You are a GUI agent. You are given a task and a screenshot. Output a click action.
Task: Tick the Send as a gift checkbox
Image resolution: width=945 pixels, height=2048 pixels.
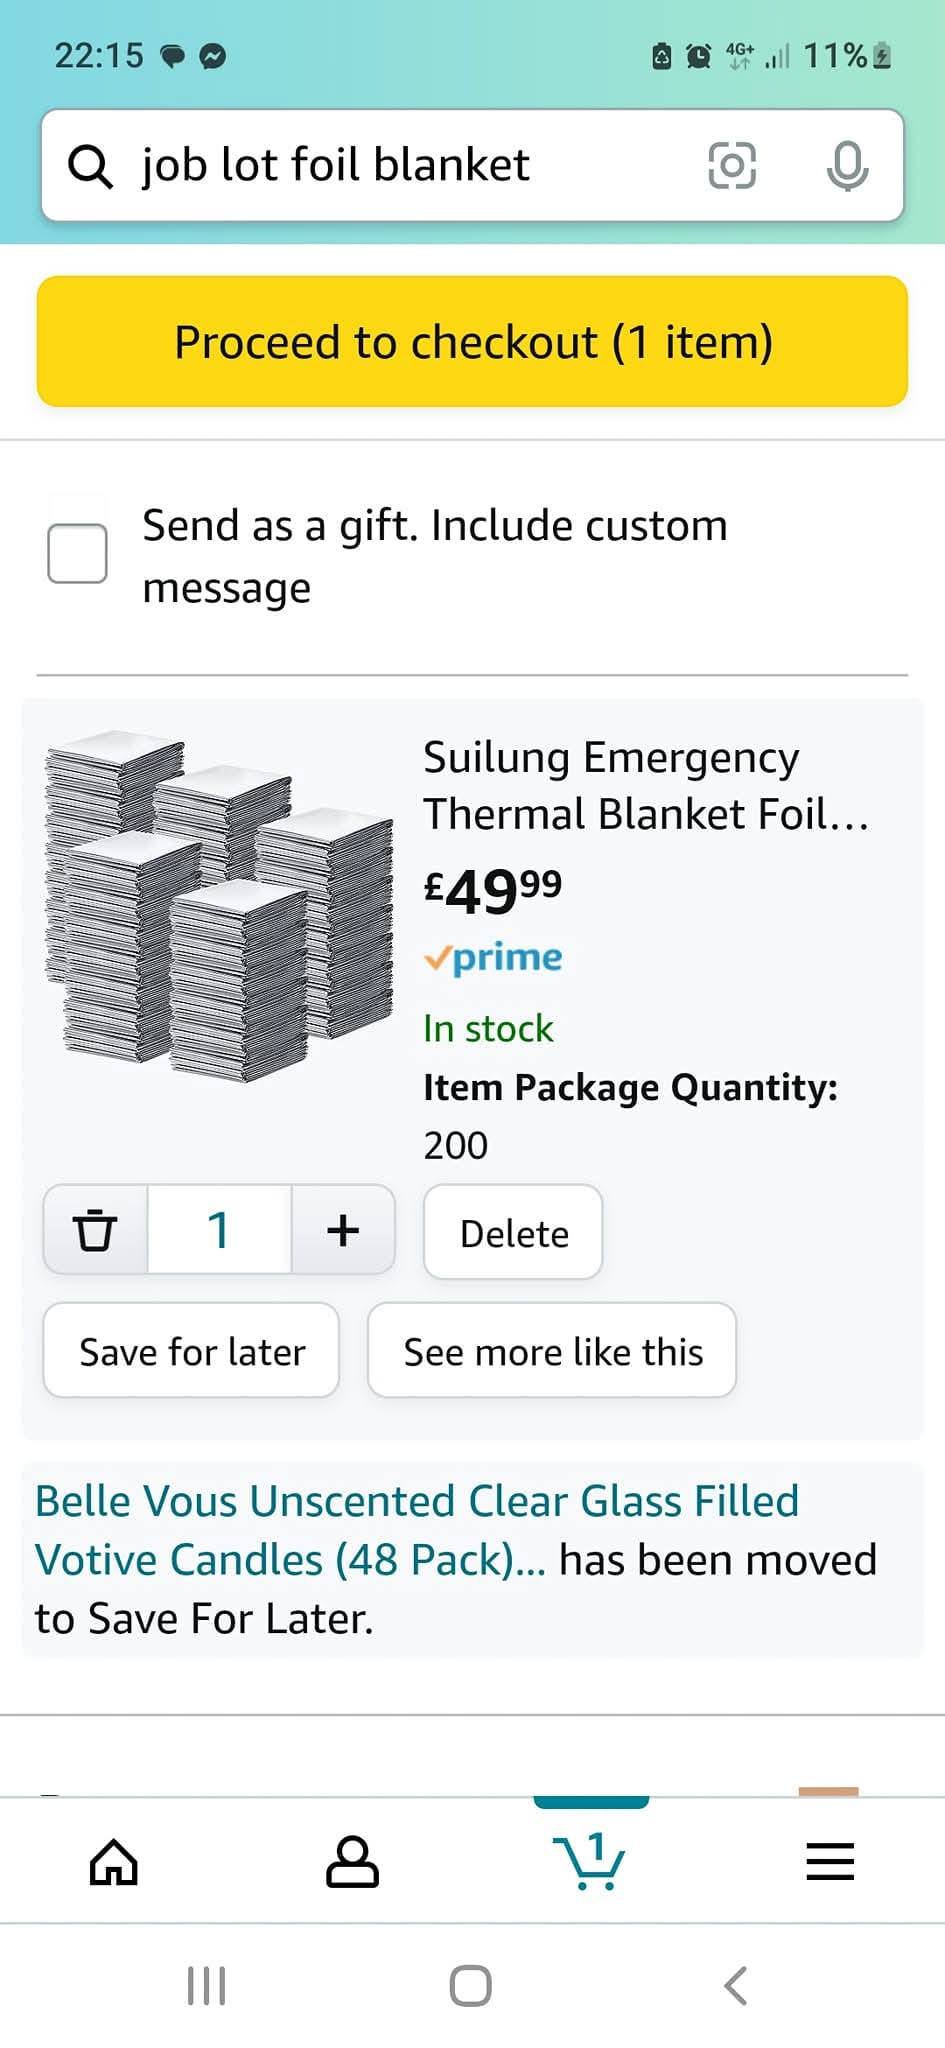[78, 553]
